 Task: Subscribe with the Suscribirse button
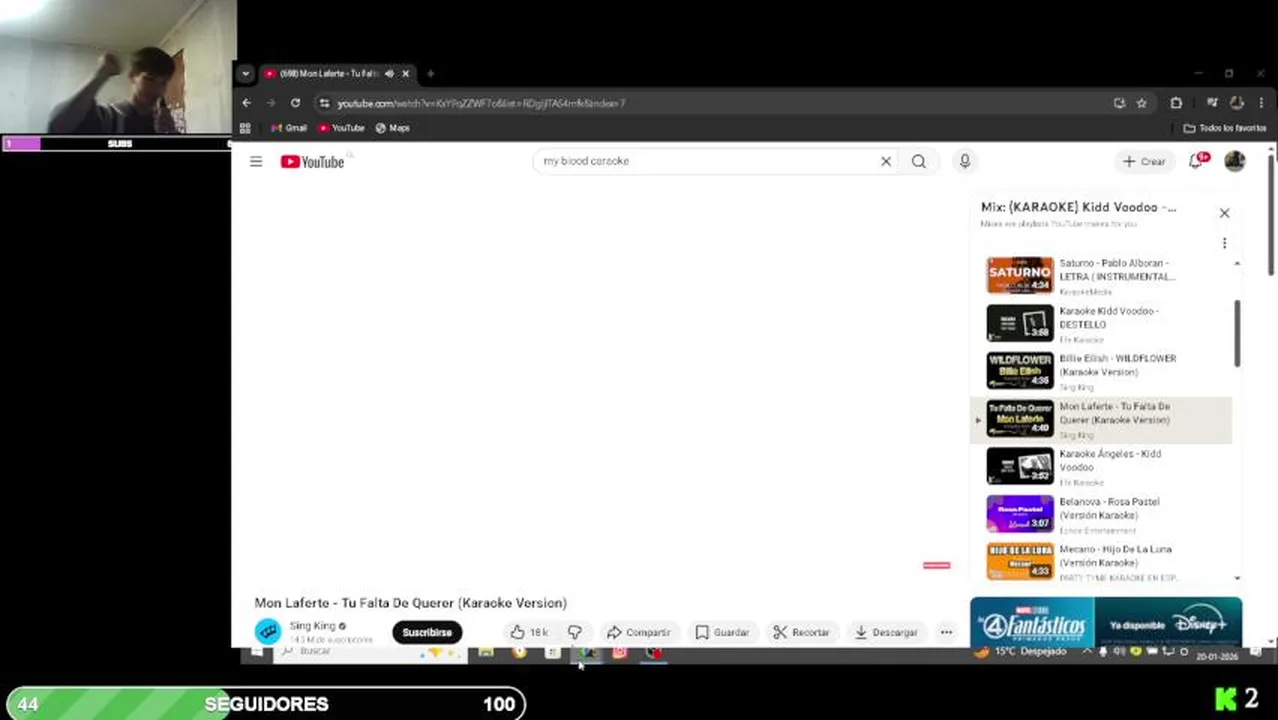pos(427,632)
